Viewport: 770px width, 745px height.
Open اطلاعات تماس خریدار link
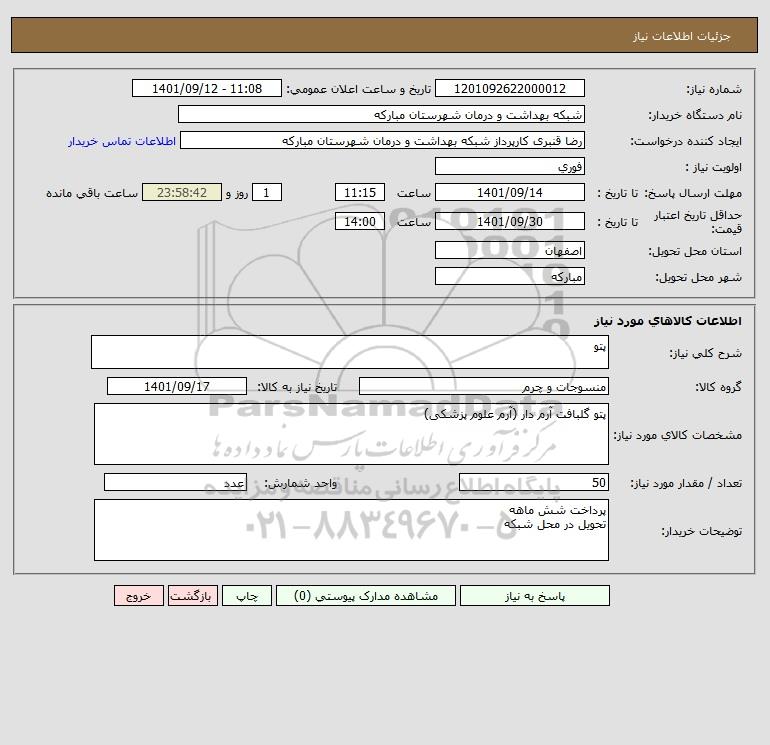click(x=122, y=141)
